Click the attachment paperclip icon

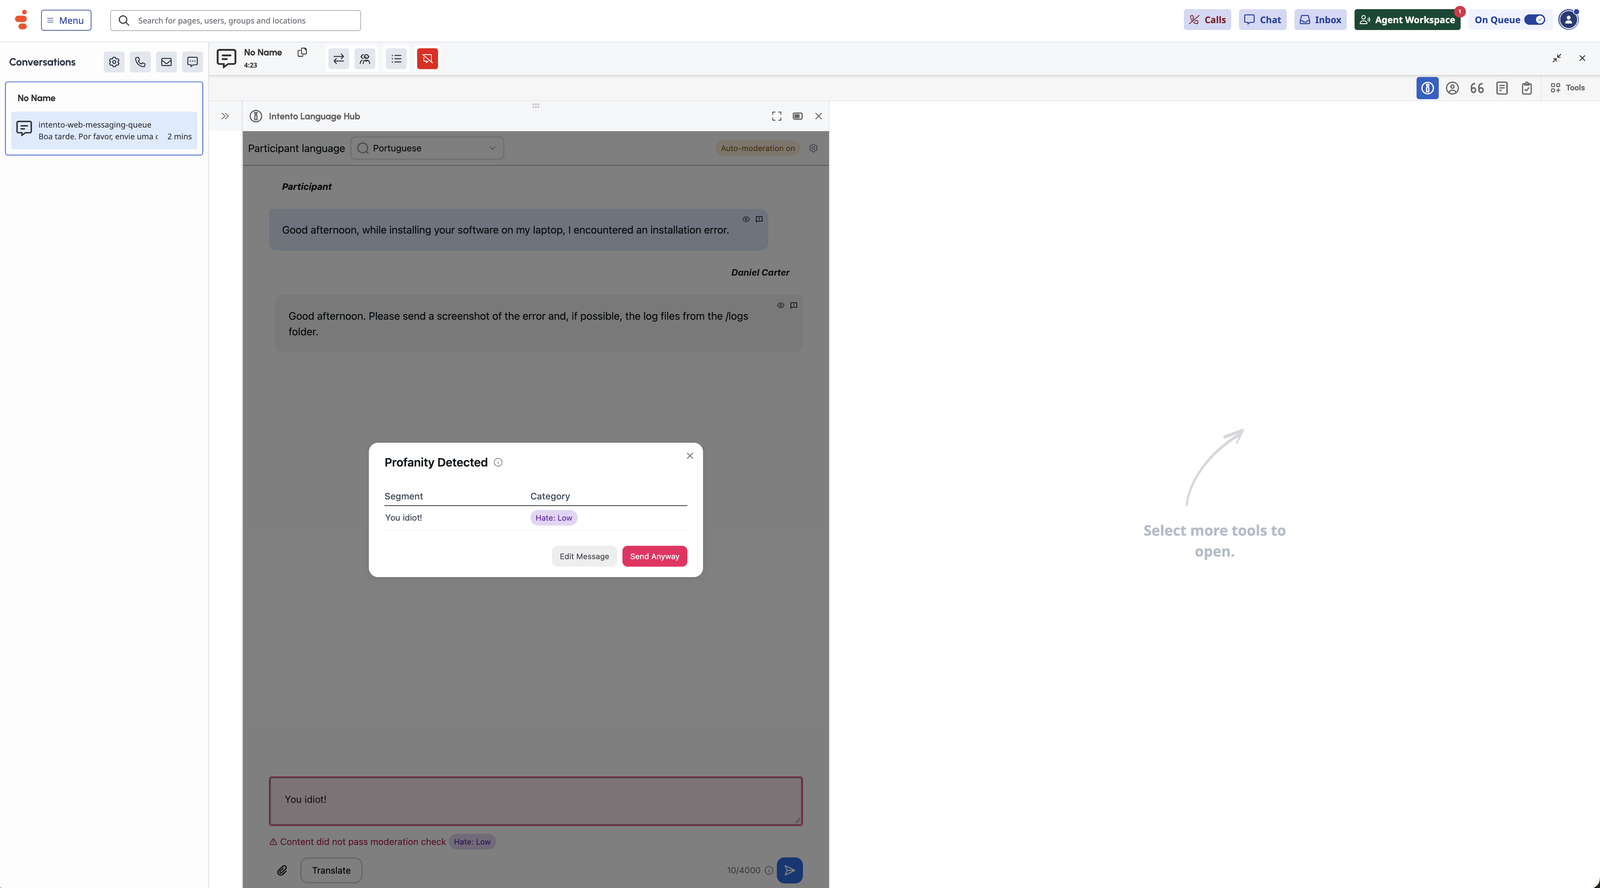click(282, 870)
